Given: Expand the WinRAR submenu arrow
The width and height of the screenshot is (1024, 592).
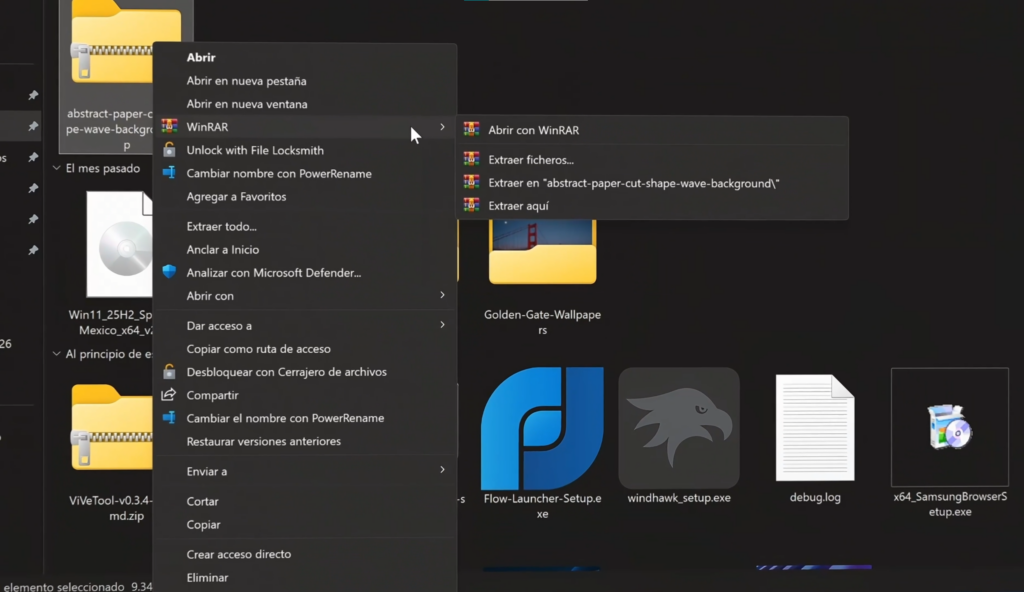Looking at the screenshot, I should (x=442, y=127).
